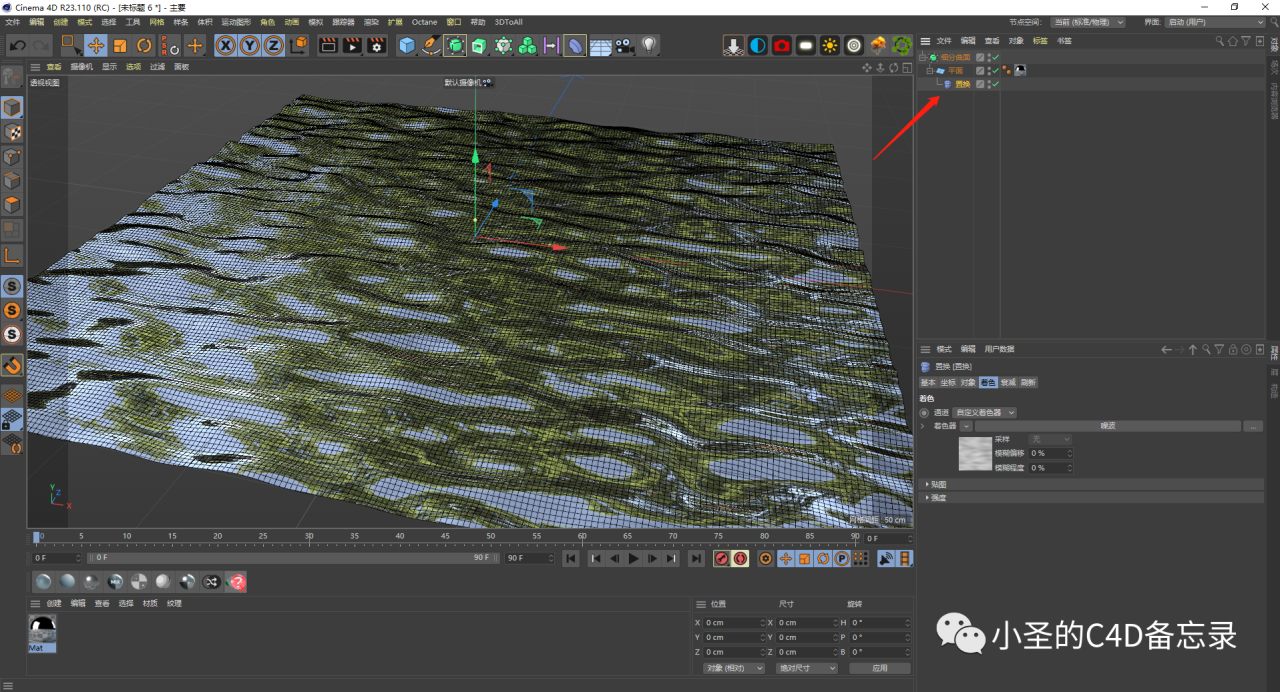Select the Rotate tool in the toolbar

pos(144,45)
